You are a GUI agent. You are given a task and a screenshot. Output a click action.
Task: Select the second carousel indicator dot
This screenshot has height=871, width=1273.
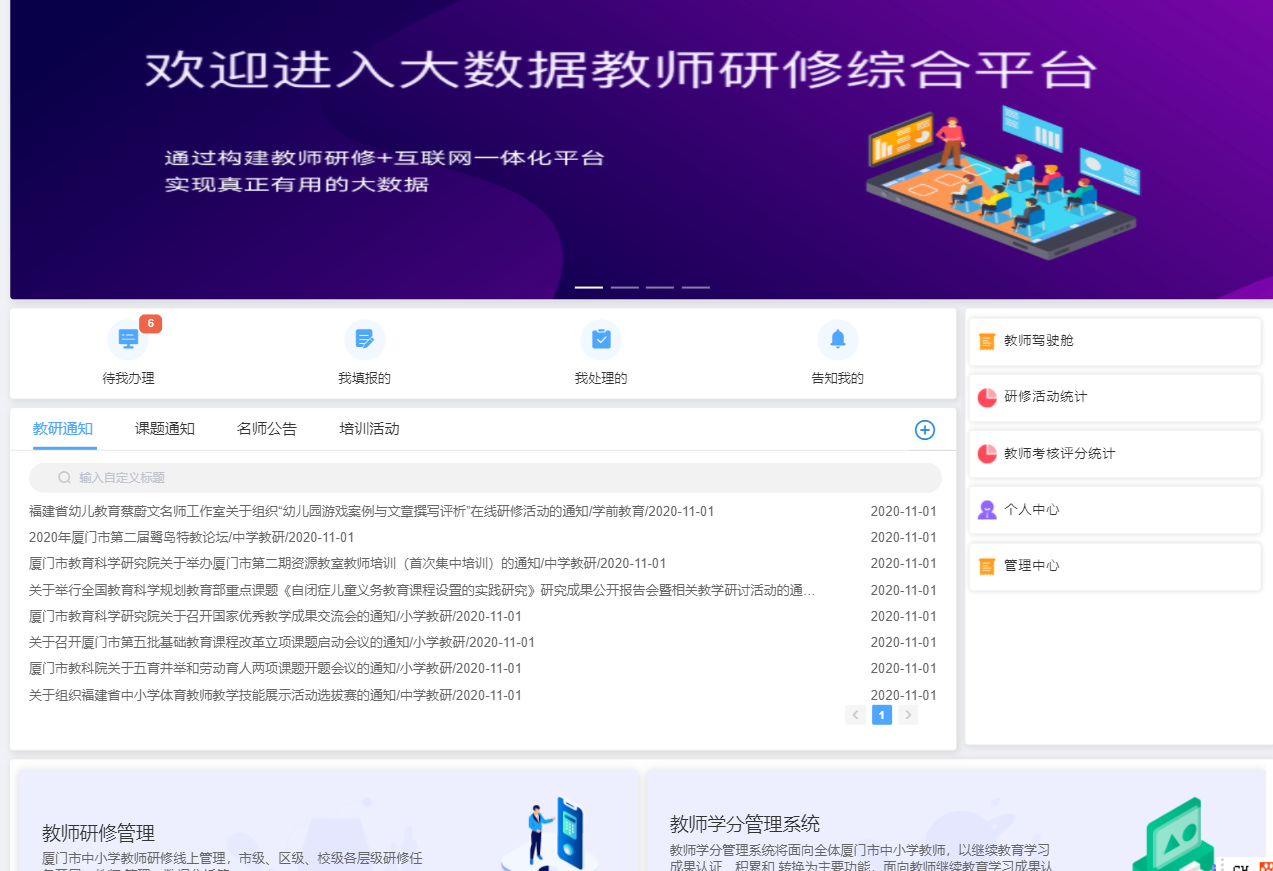coord(624,287)
